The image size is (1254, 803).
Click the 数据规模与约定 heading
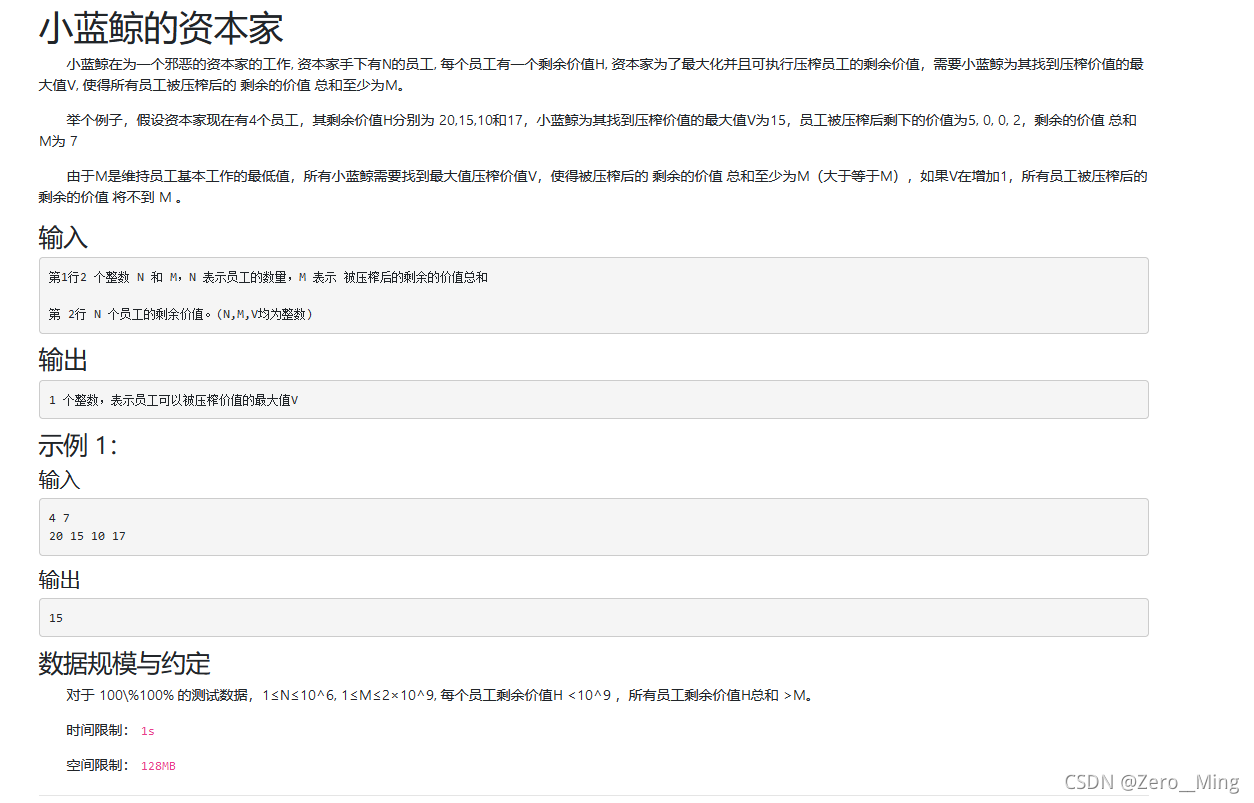(x=125, y=663)
